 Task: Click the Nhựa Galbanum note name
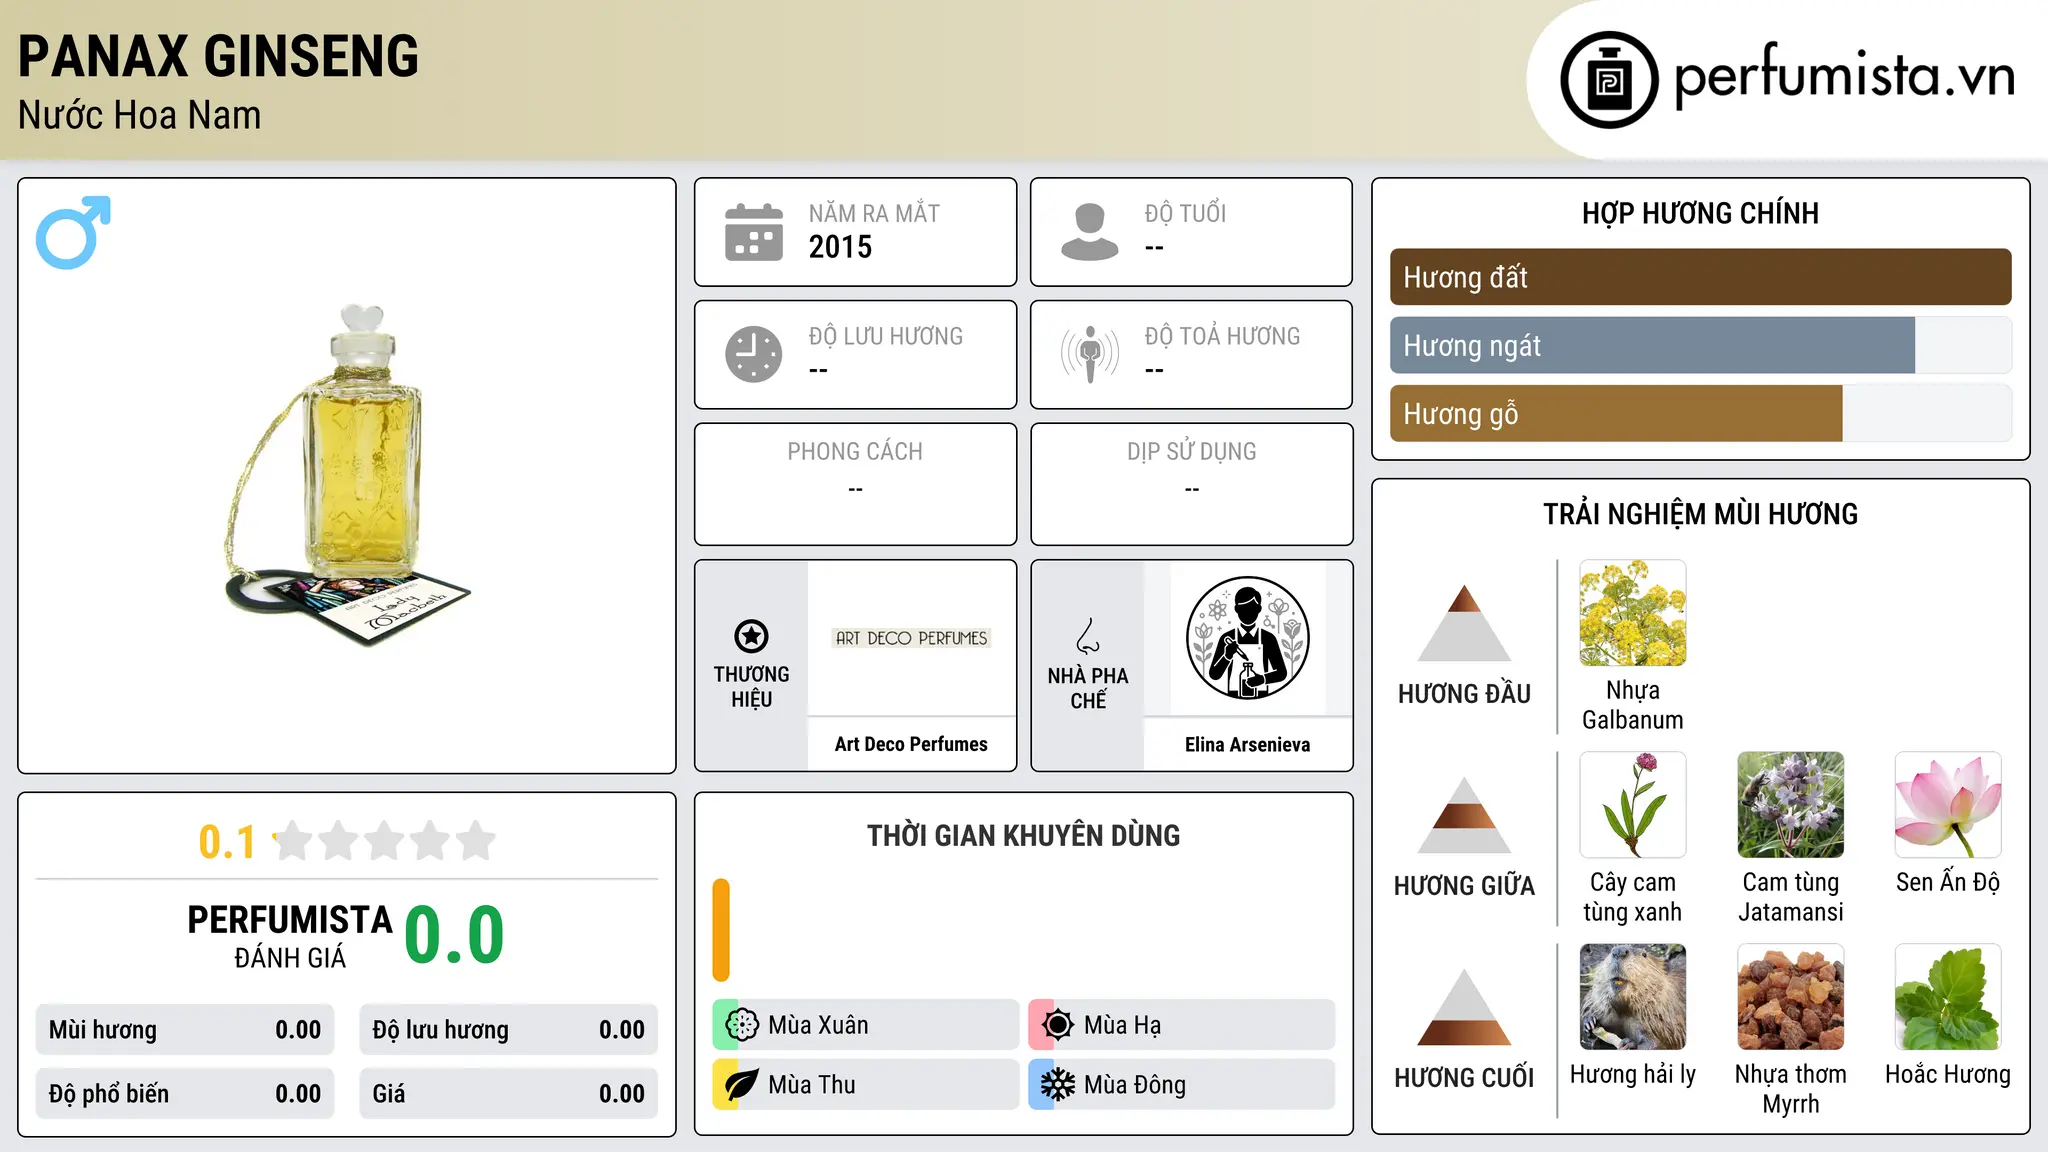[1633, 705]
